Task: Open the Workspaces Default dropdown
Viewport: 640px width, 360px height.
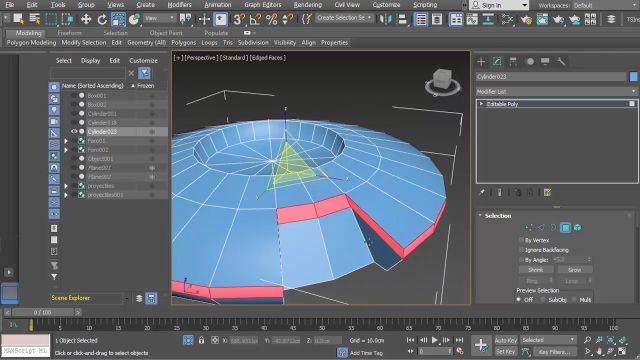Action: (x=606, y=5)
